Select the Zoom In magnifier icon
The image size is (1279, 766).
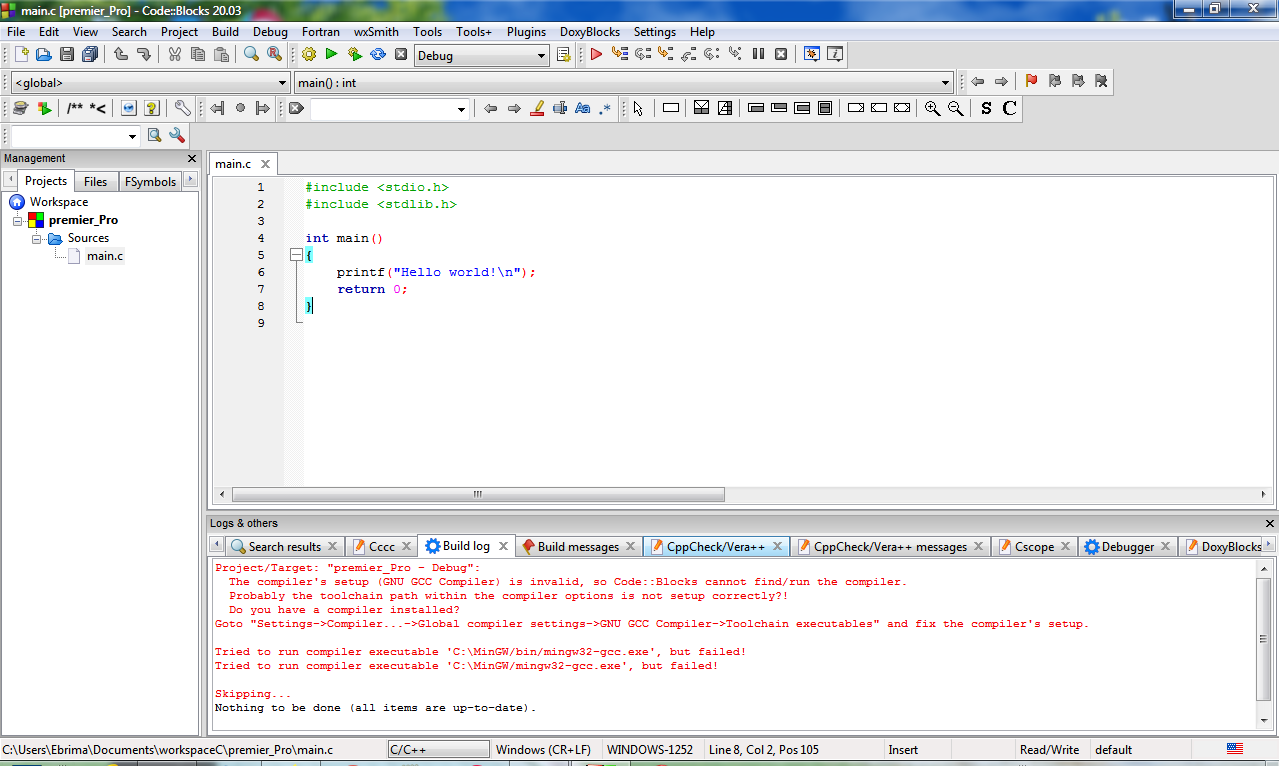932,107
